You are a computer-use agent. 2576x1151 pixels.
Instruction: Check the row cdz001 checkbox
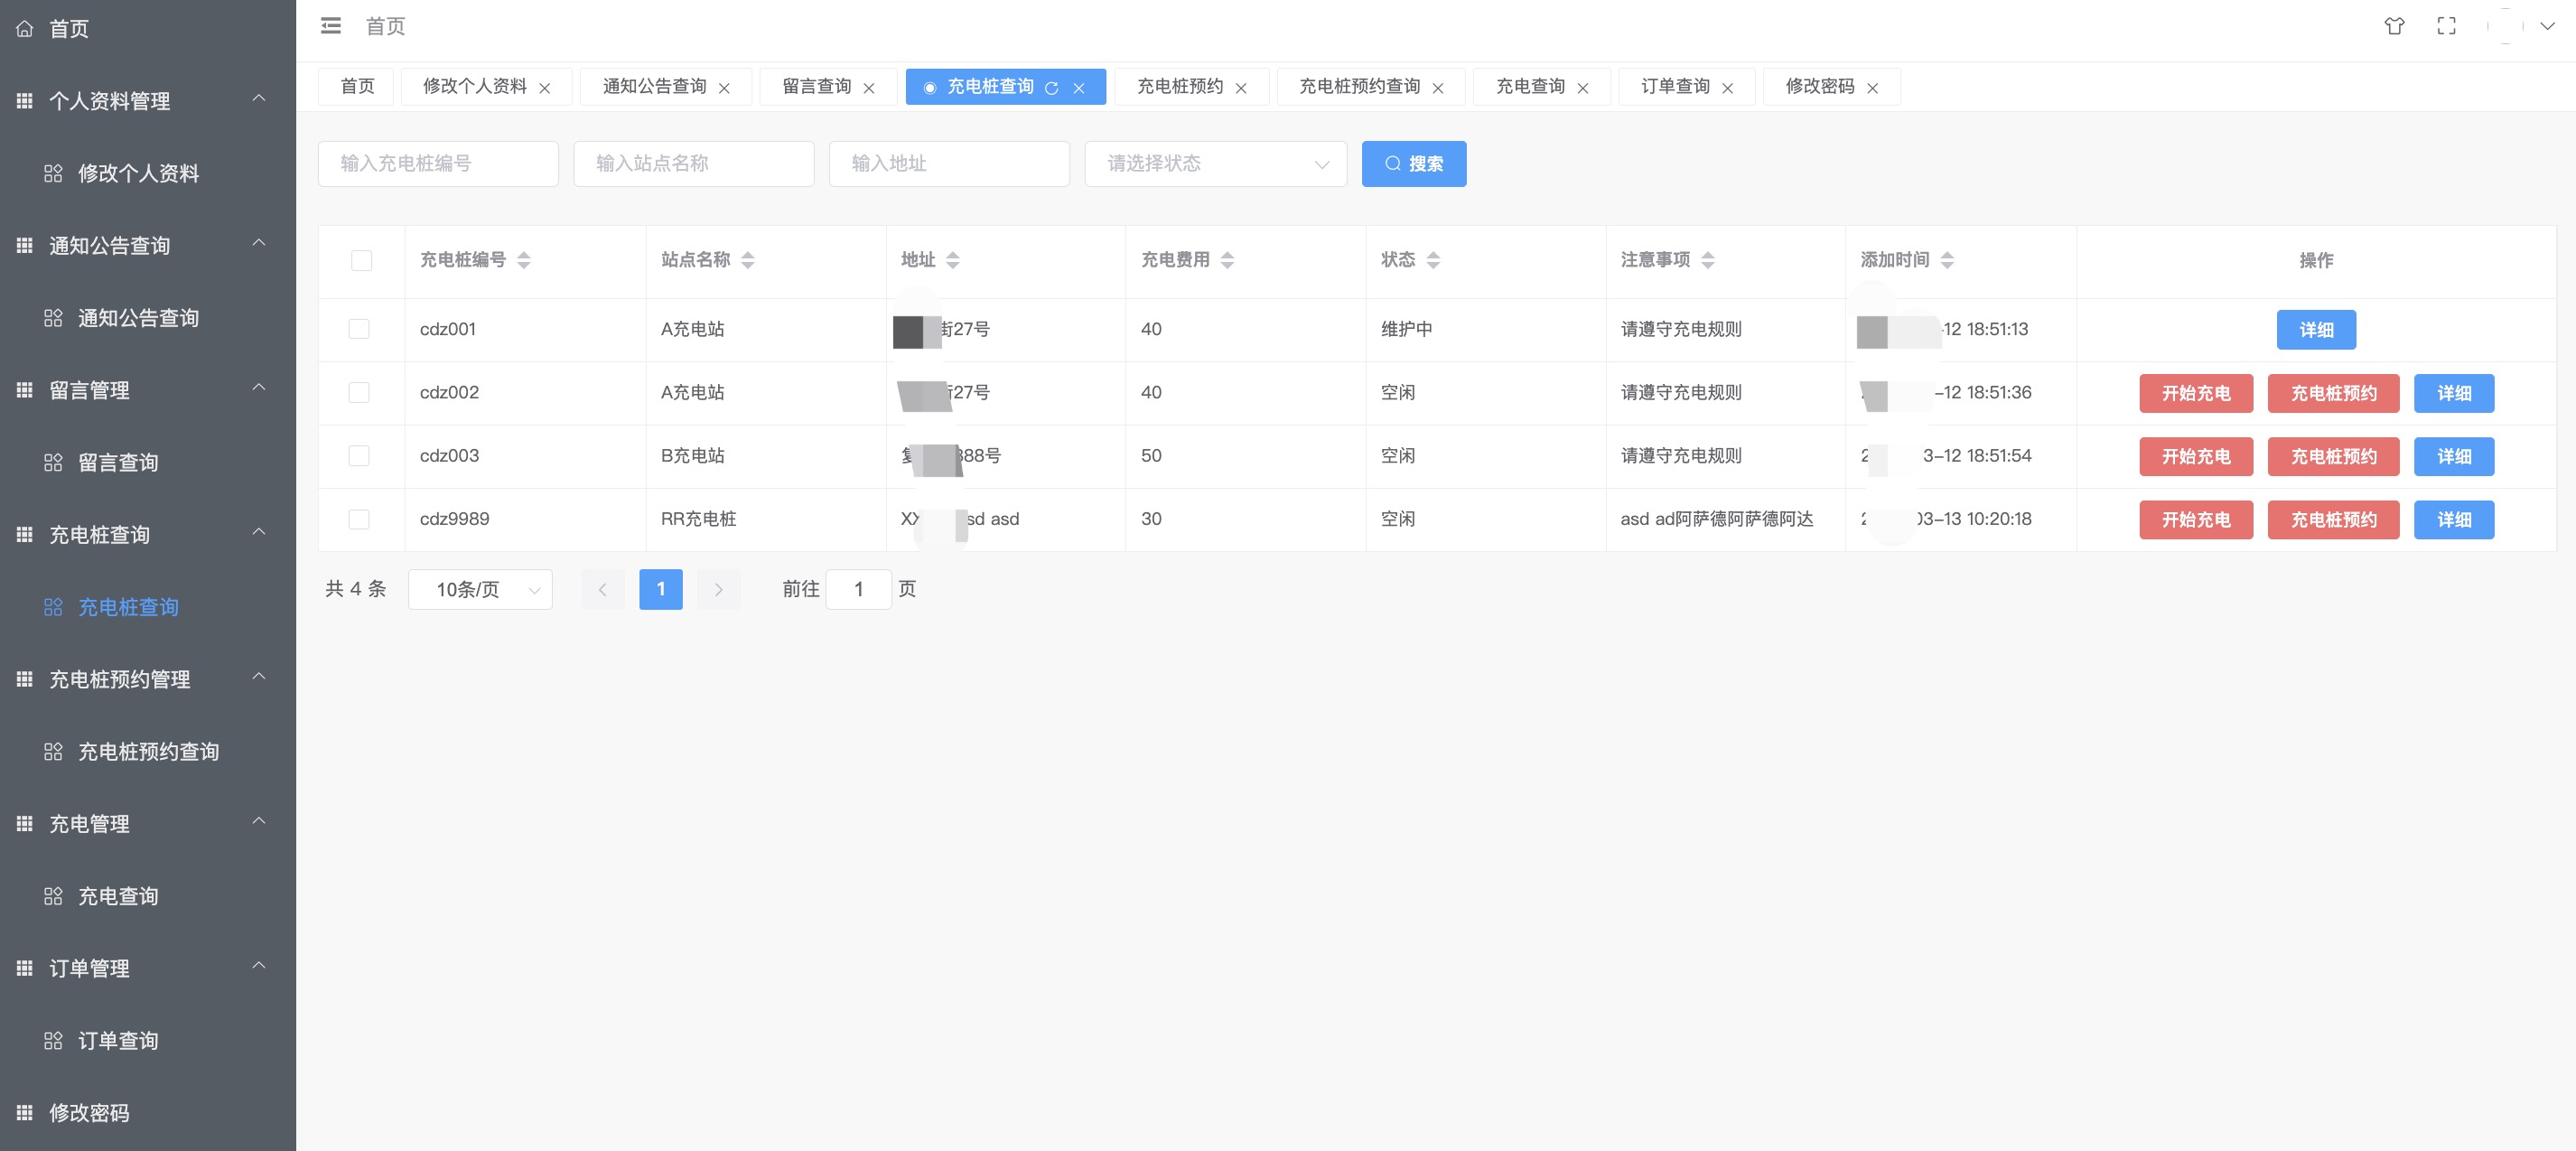point(359,329)
